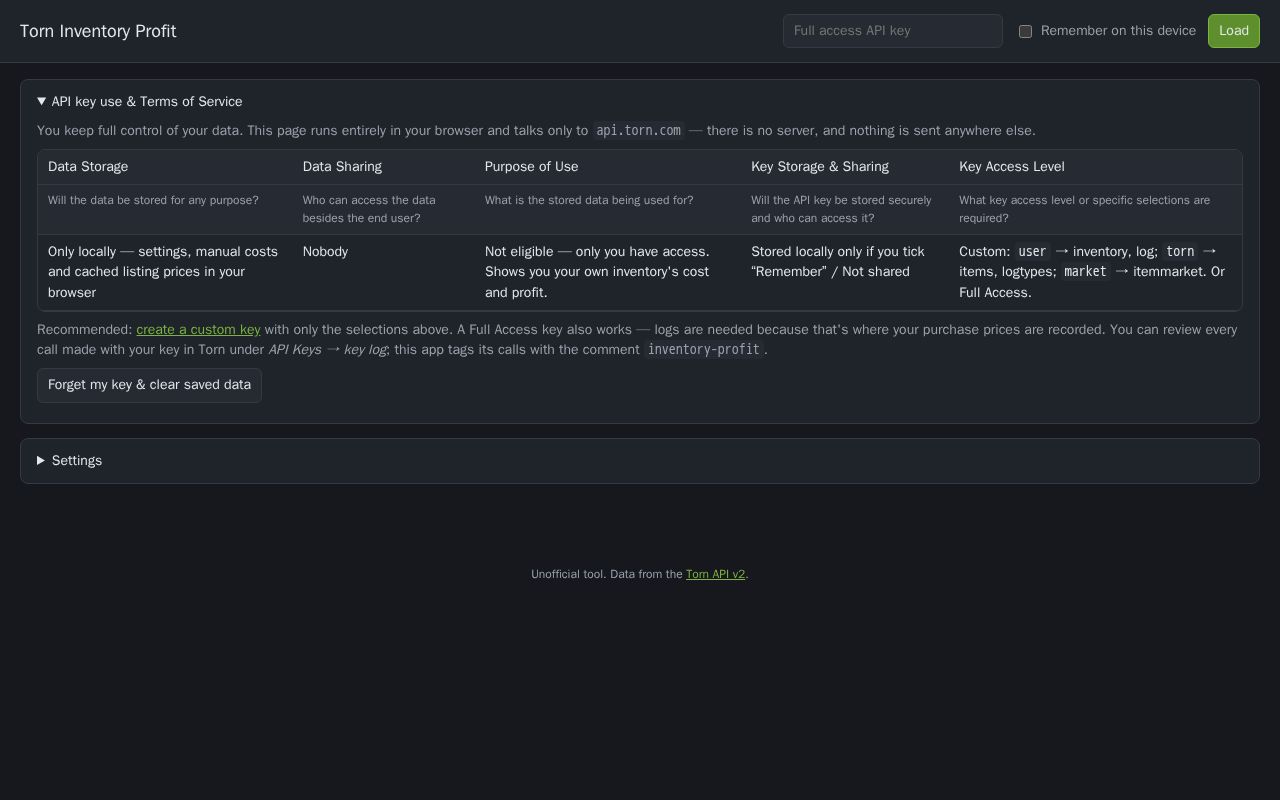Focus the Full access API key field
The width and height of the screenshot is (1280, 800).
892,31
